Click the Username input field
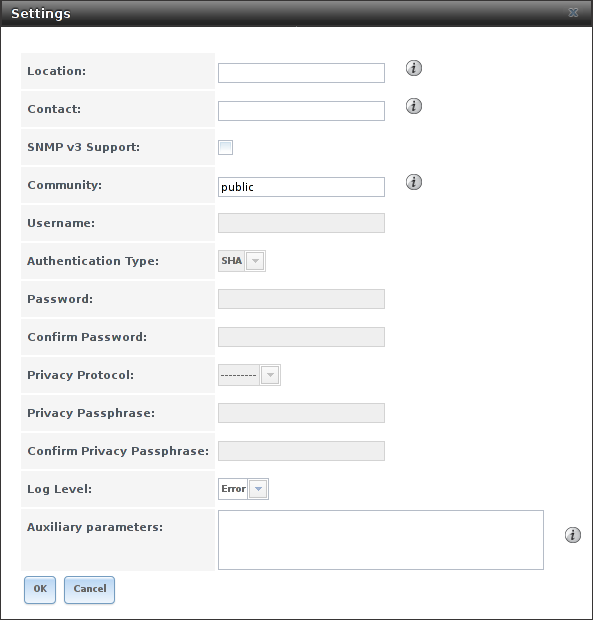Image resolution: width=593 pixels, height=620 pixels. click(x=301, y=223)
